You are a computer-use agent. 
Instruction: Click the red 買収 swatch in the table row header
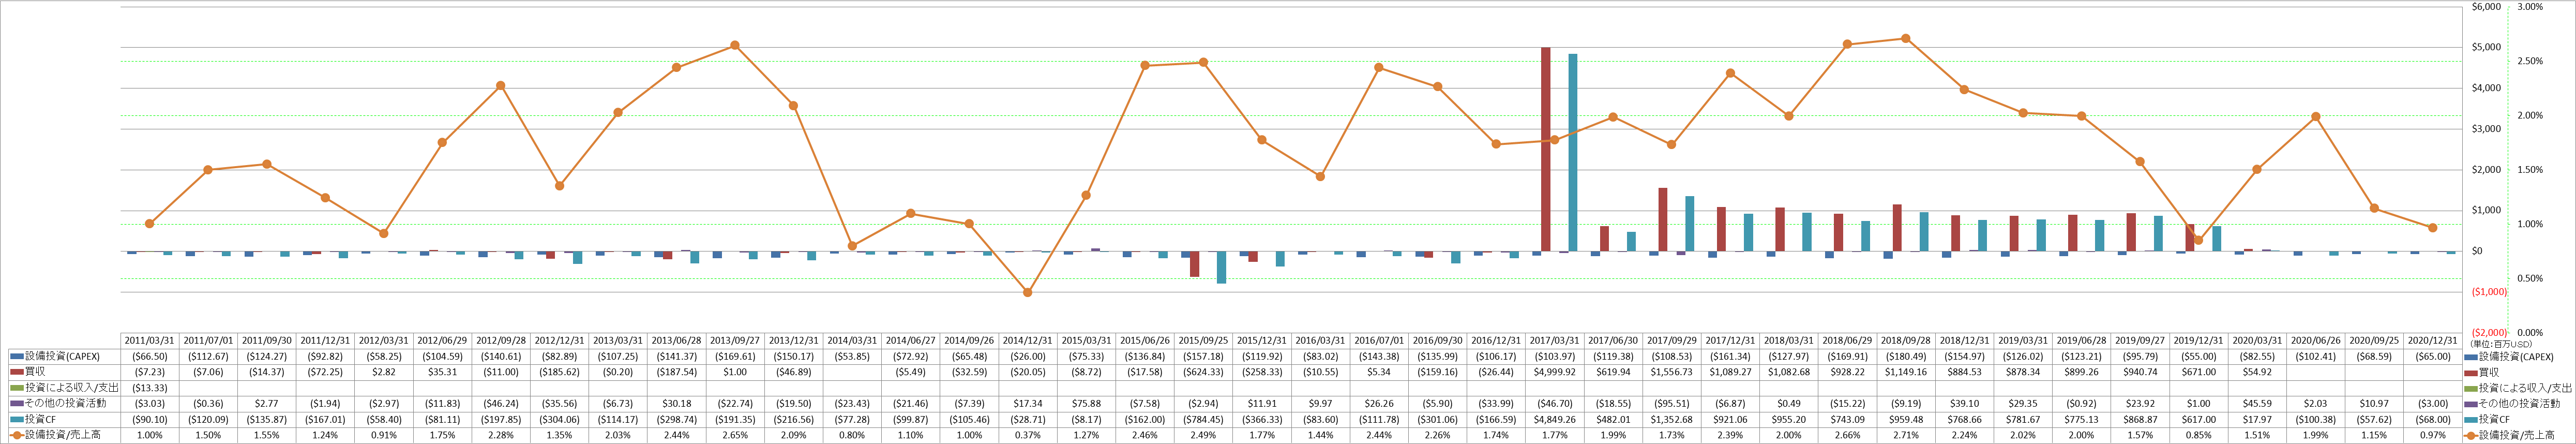pos(16,372)
